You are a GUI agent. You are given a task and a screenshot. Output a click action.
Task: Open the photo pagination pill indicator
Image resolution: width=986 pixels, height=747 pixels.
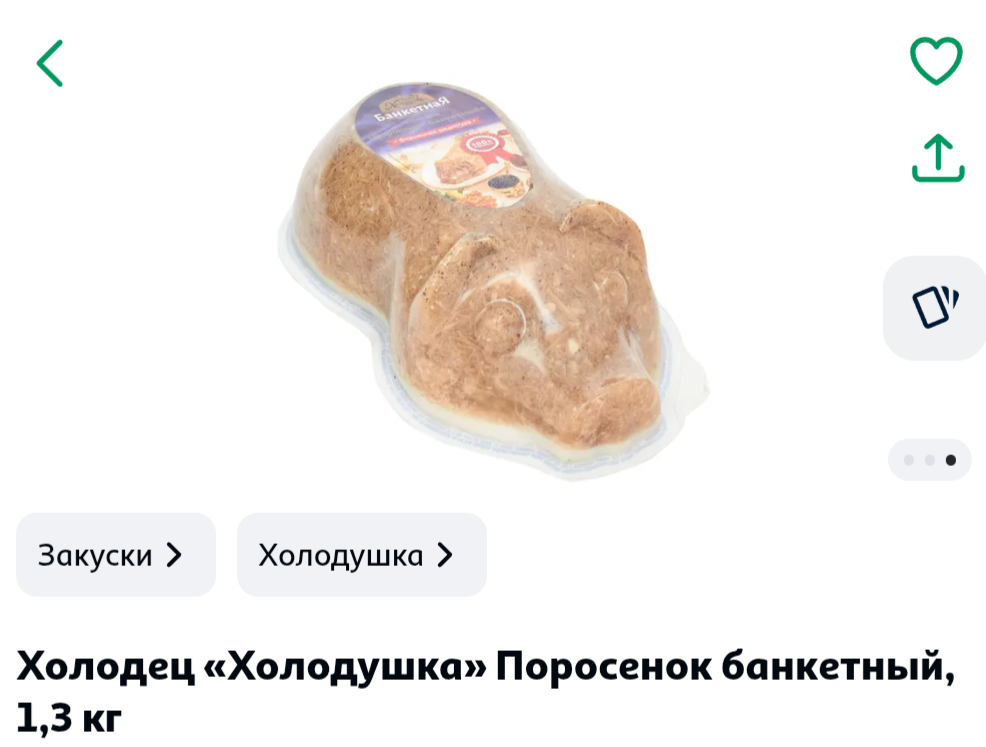(x=929, y=460)
